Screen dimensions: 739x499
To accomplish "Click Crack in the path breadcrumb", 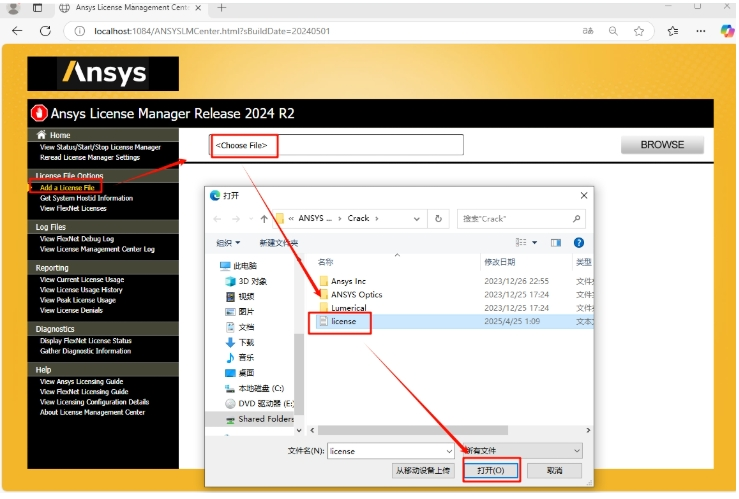I will (x=358, y=218).
